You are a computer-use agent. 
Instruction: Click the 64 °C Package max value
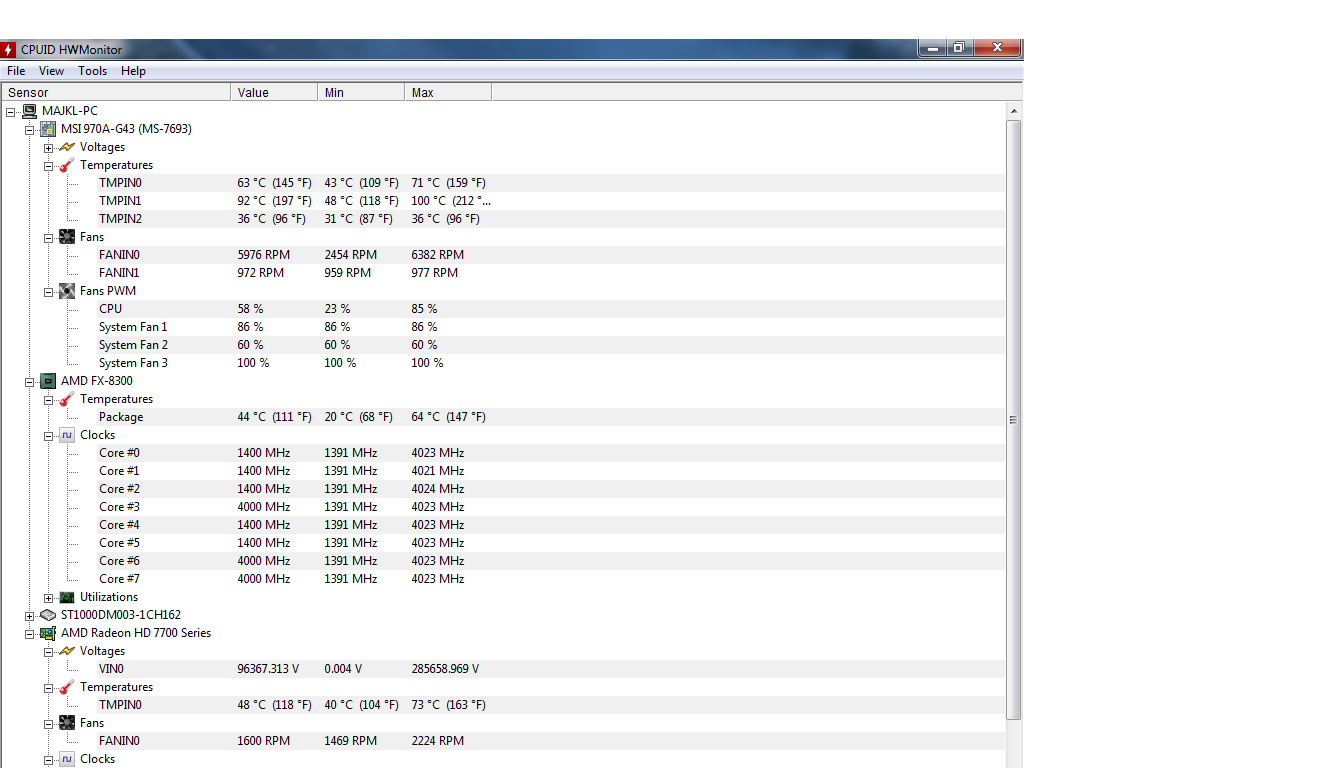pos(448,417)
